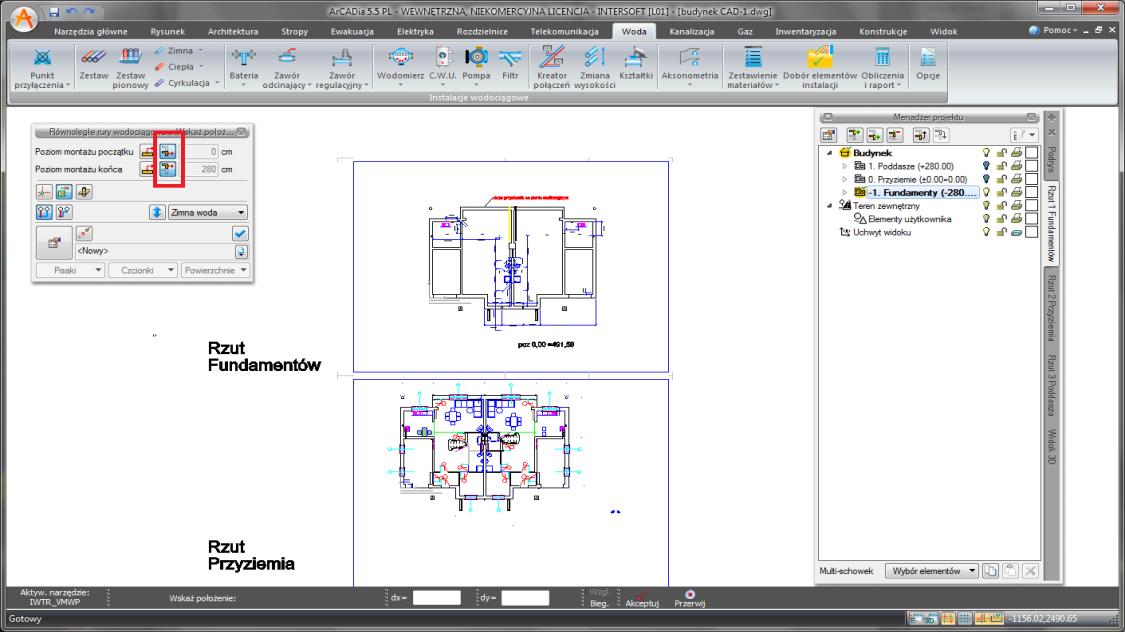
Task: Open the Zimna woda dropdown
Action: pyautogui.click(x=207, y=212)
